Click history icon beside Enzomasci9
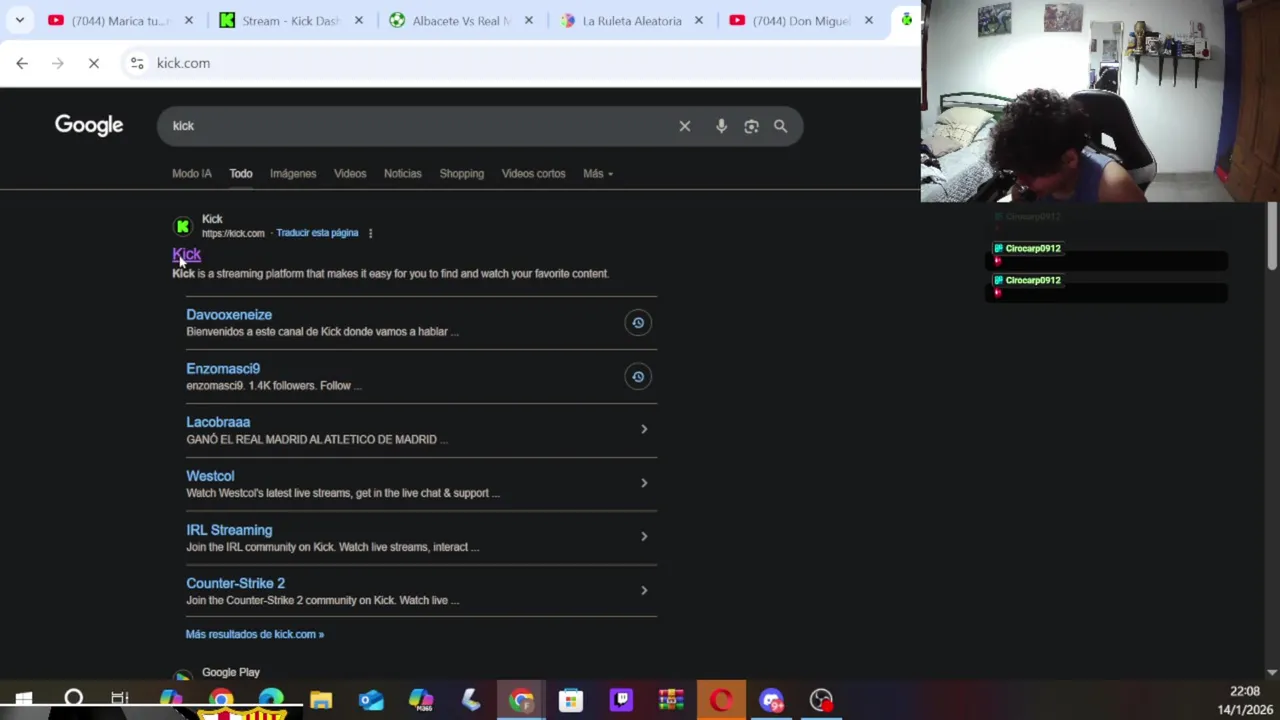The image size is (1280, 720). click(x=638, y=376)
